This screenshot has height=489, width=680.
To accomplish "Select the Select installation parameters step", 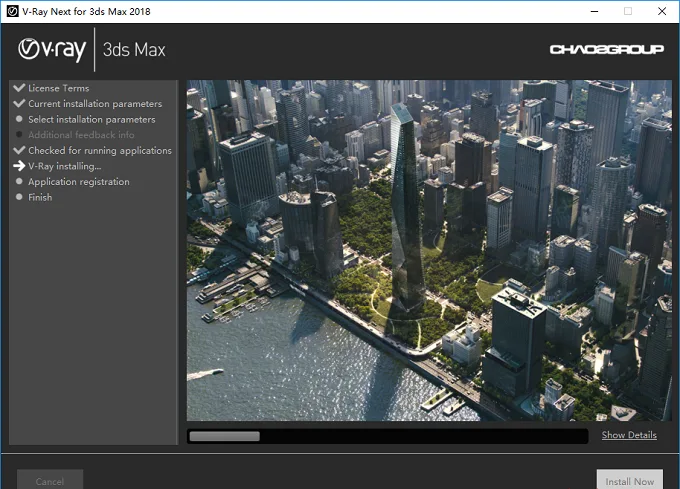I will pyautogui.click(x=92, y=119).
